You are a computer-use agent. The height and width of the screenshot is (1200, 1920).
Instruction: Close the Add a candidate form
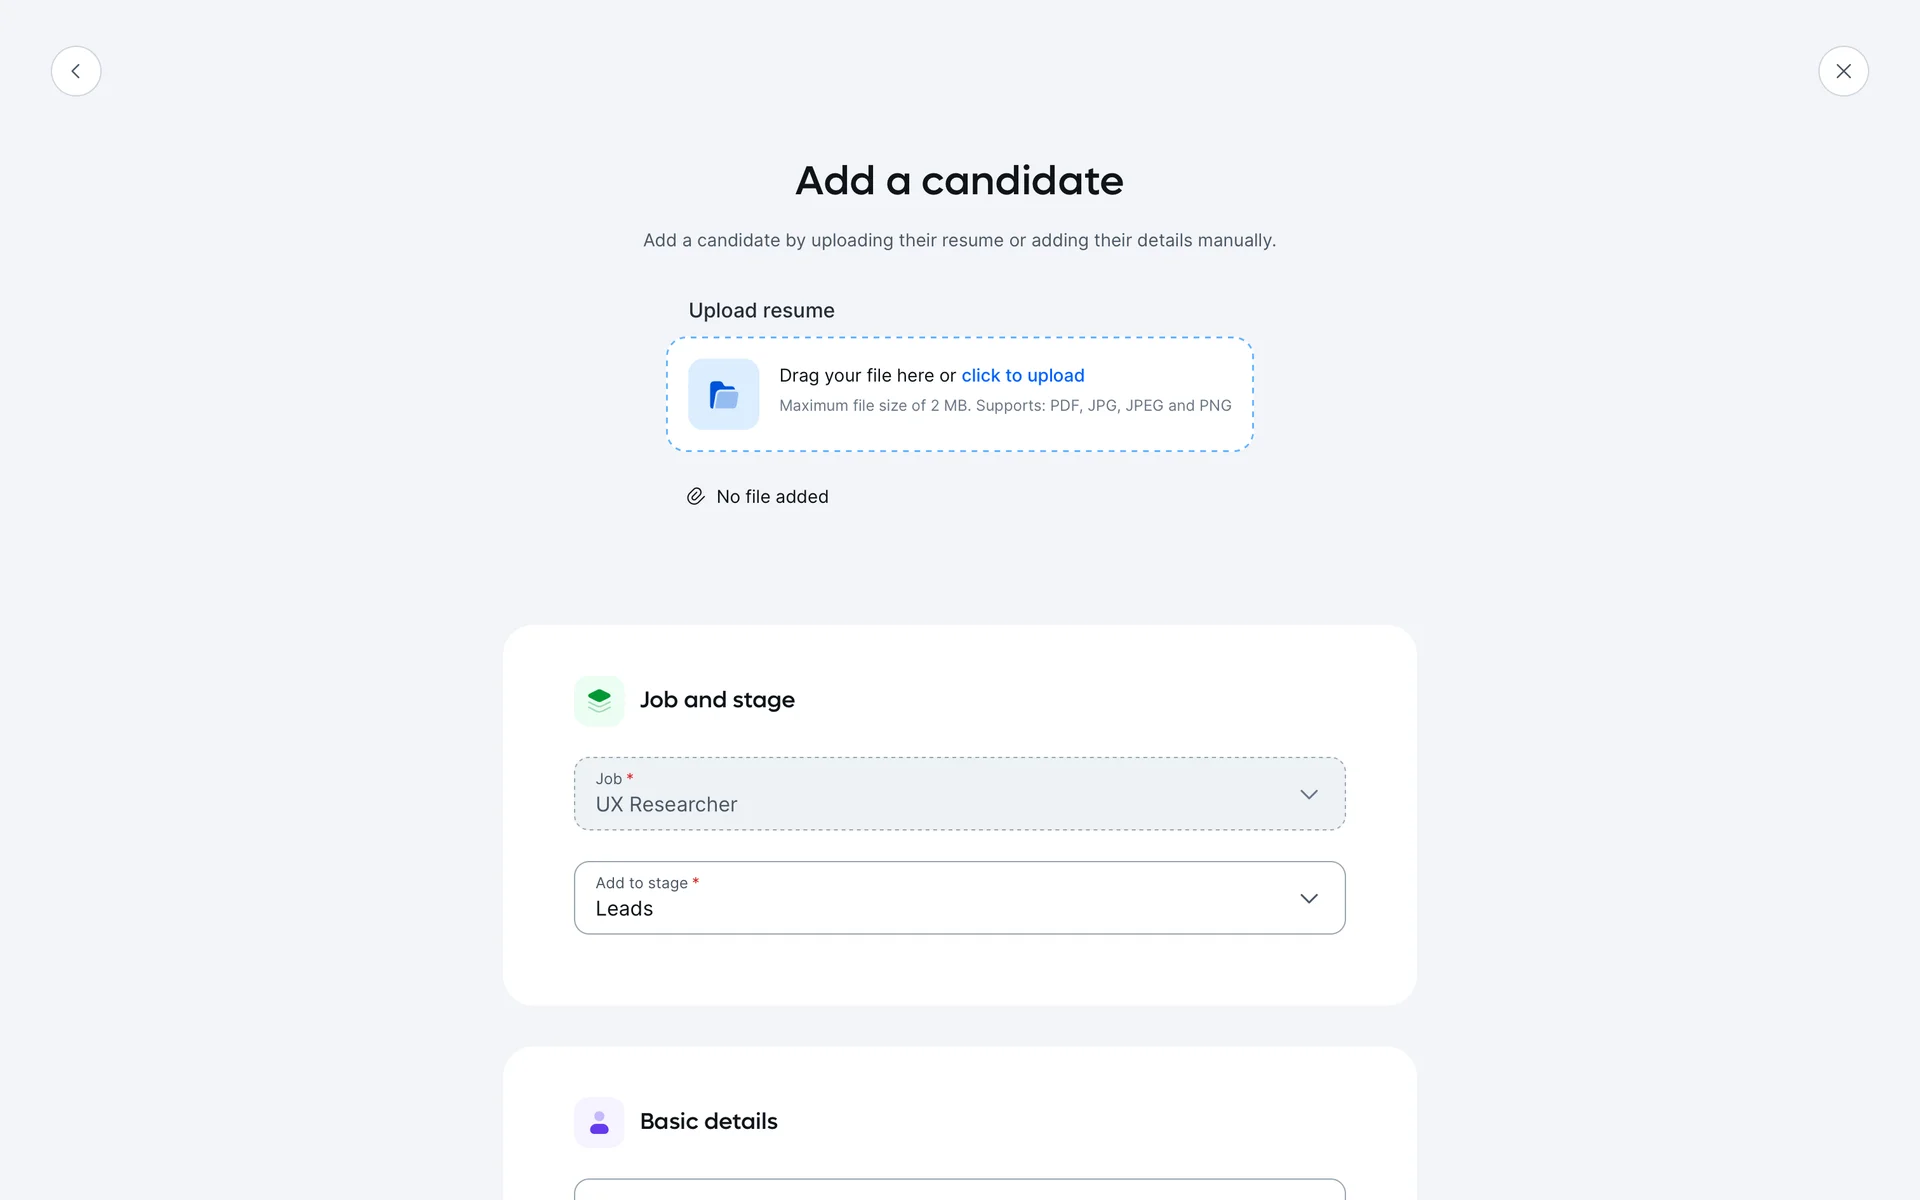click(1843, 71)
